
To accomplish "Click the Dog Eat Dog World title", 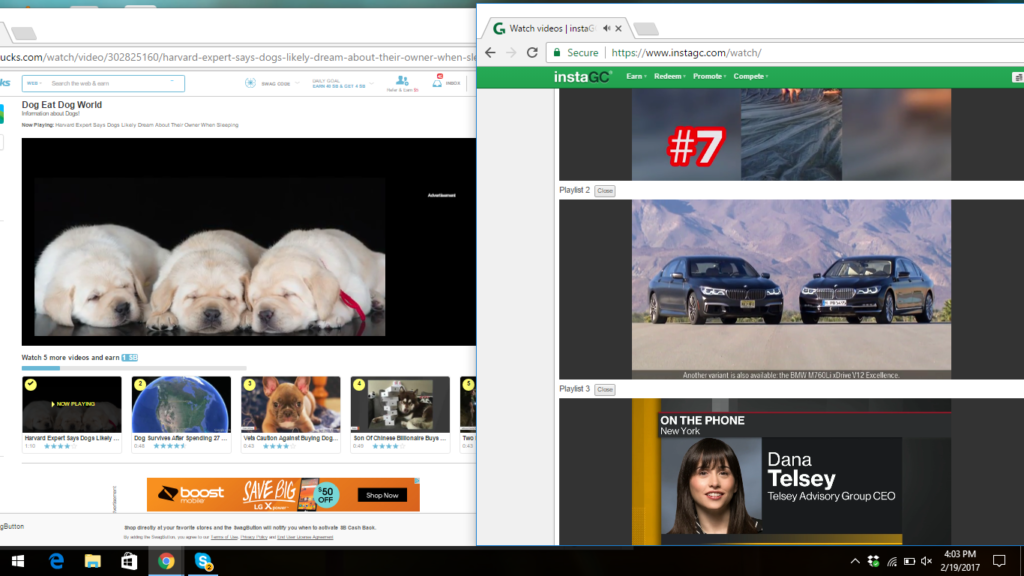I will (61, 104).
